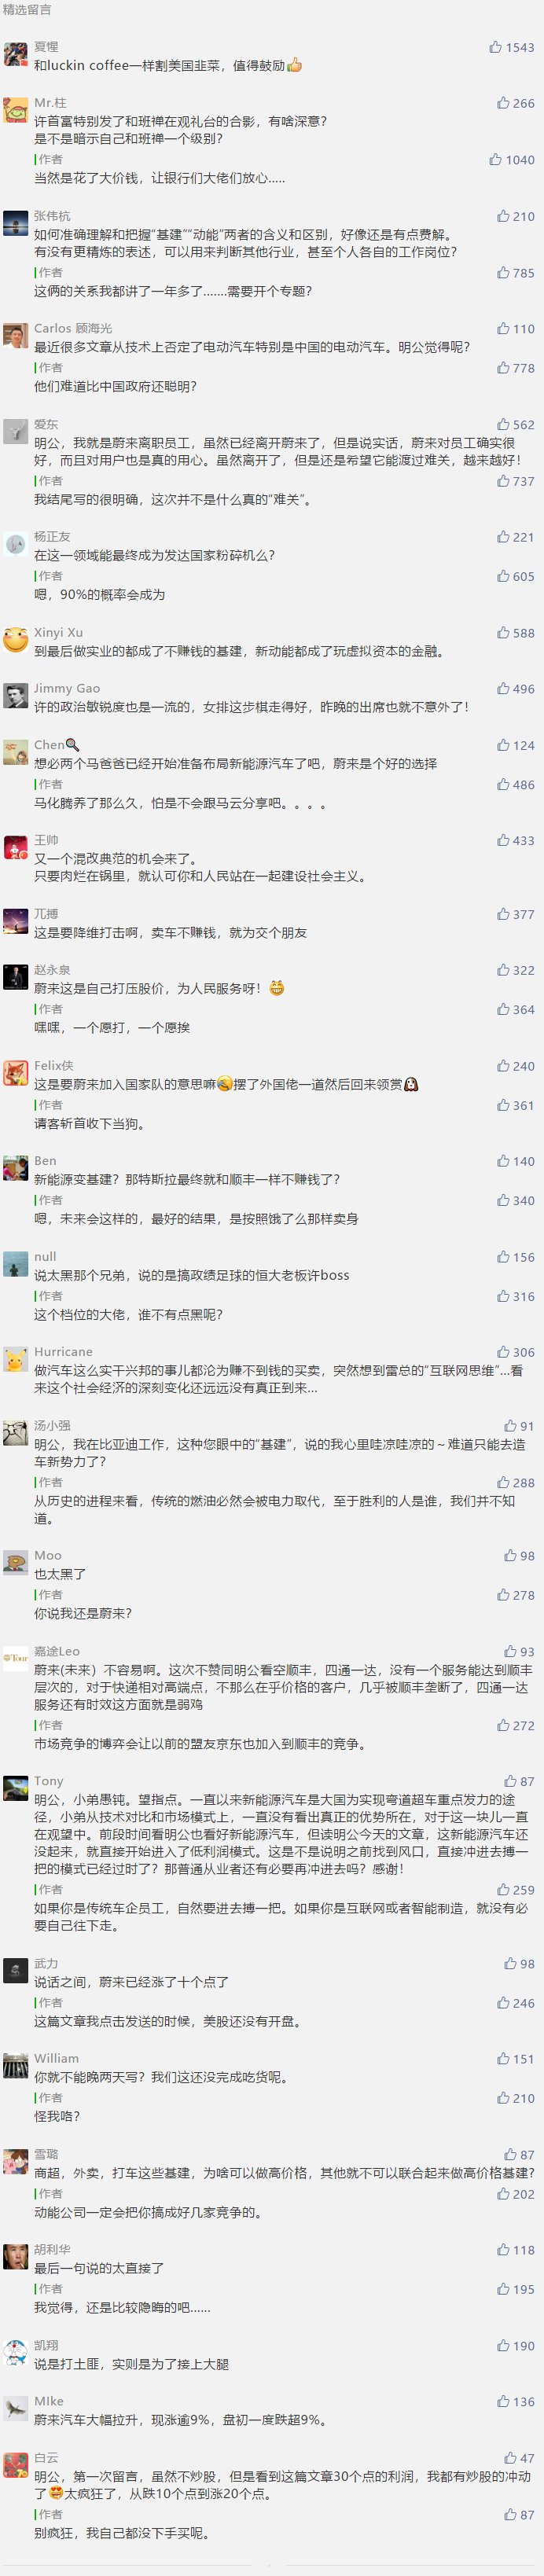Image resolution: width=544 pixels, height=2576 pixels.
Task: Like Hurricane's comment with 306 likes
Action: (x=502, y=1352)
